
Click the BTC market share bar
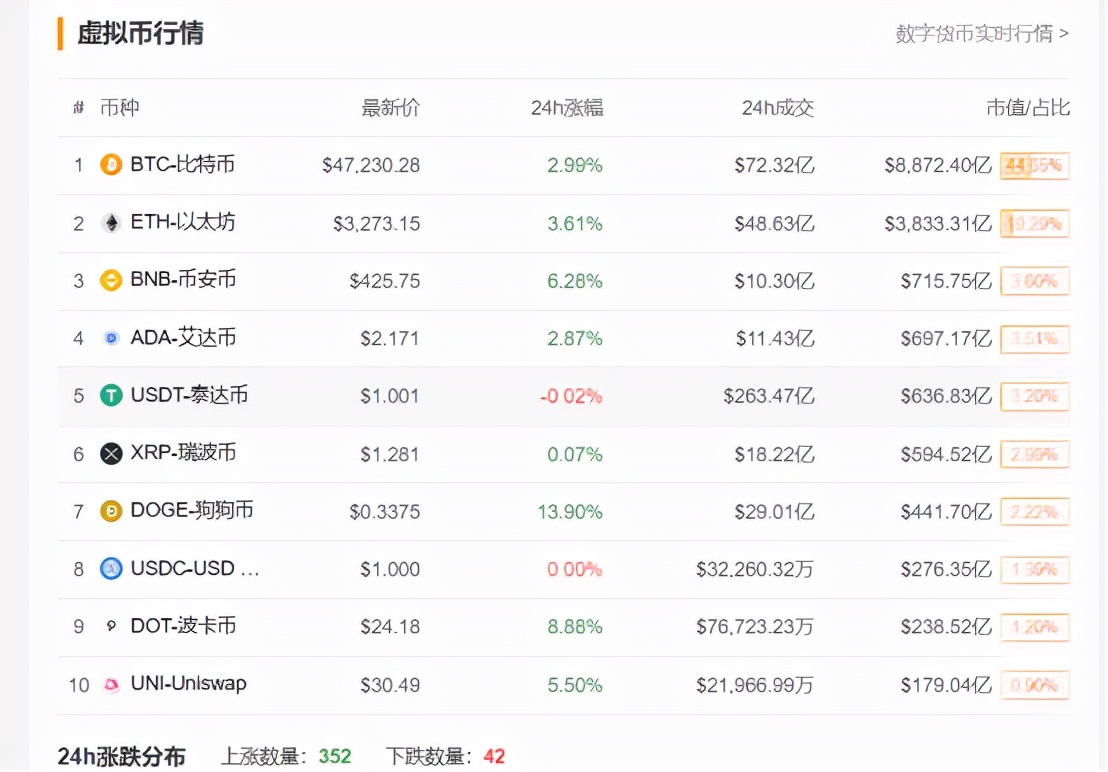click(1035, 166)
